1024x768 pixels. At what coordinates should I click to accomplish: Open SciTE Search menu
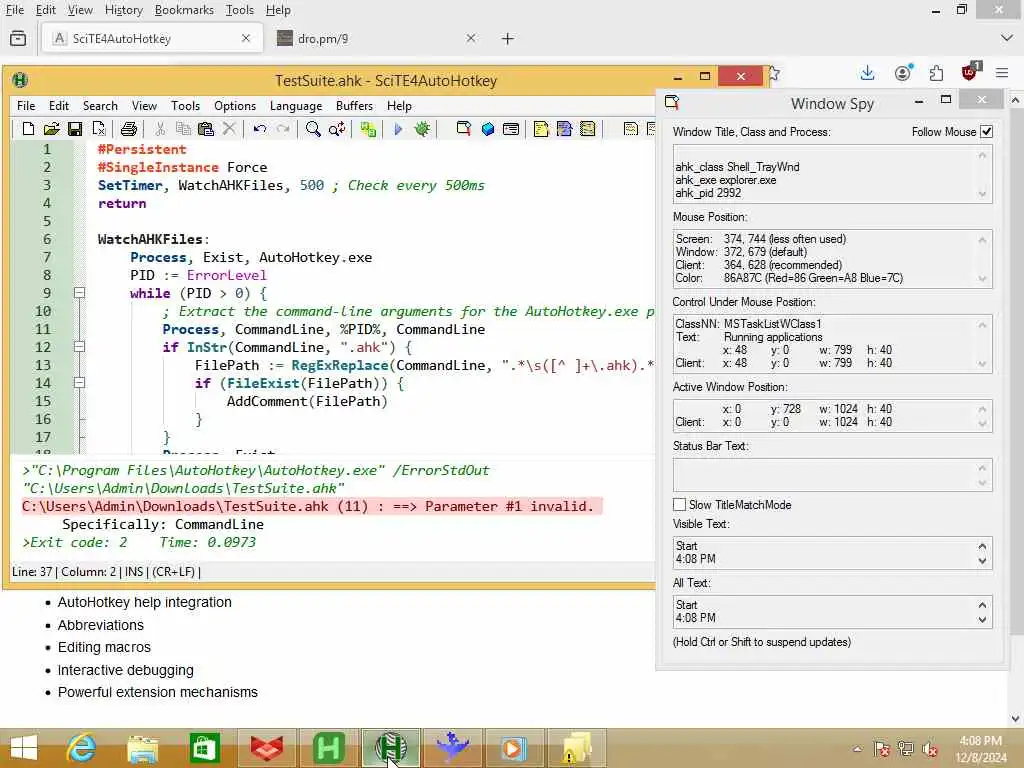pyautogui.click(x=100, y=106)
